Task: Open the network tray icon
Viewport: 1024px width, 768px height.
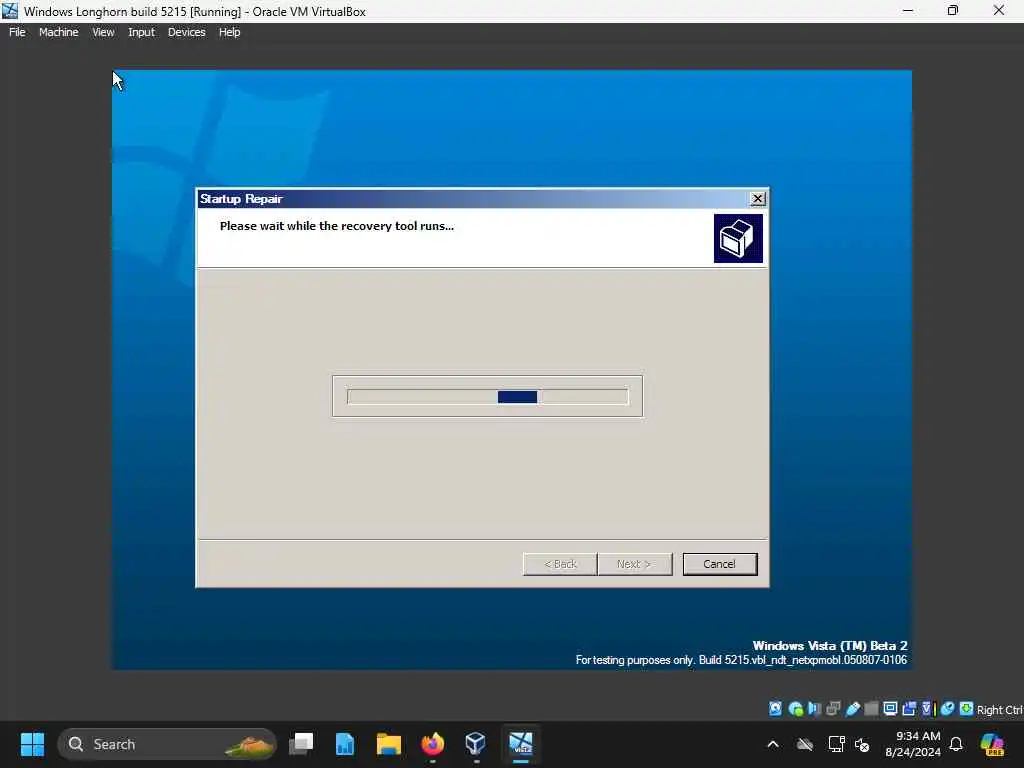Action: [836, 744]
